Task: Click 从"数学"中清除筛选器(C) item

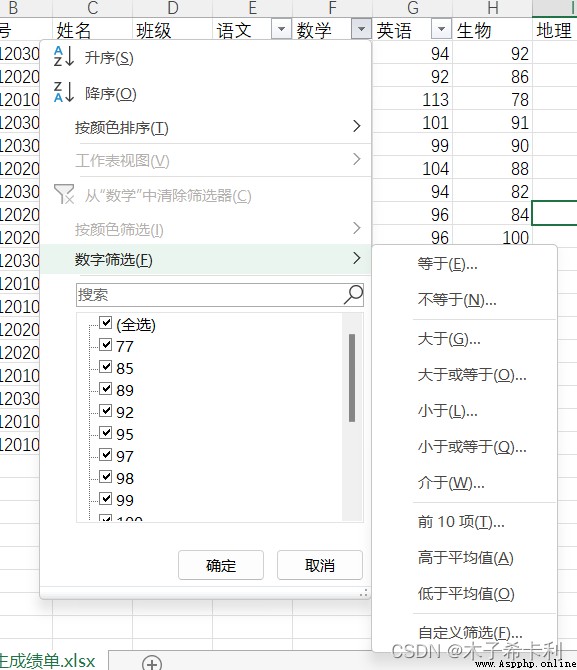Action: [x=168, y=196]
